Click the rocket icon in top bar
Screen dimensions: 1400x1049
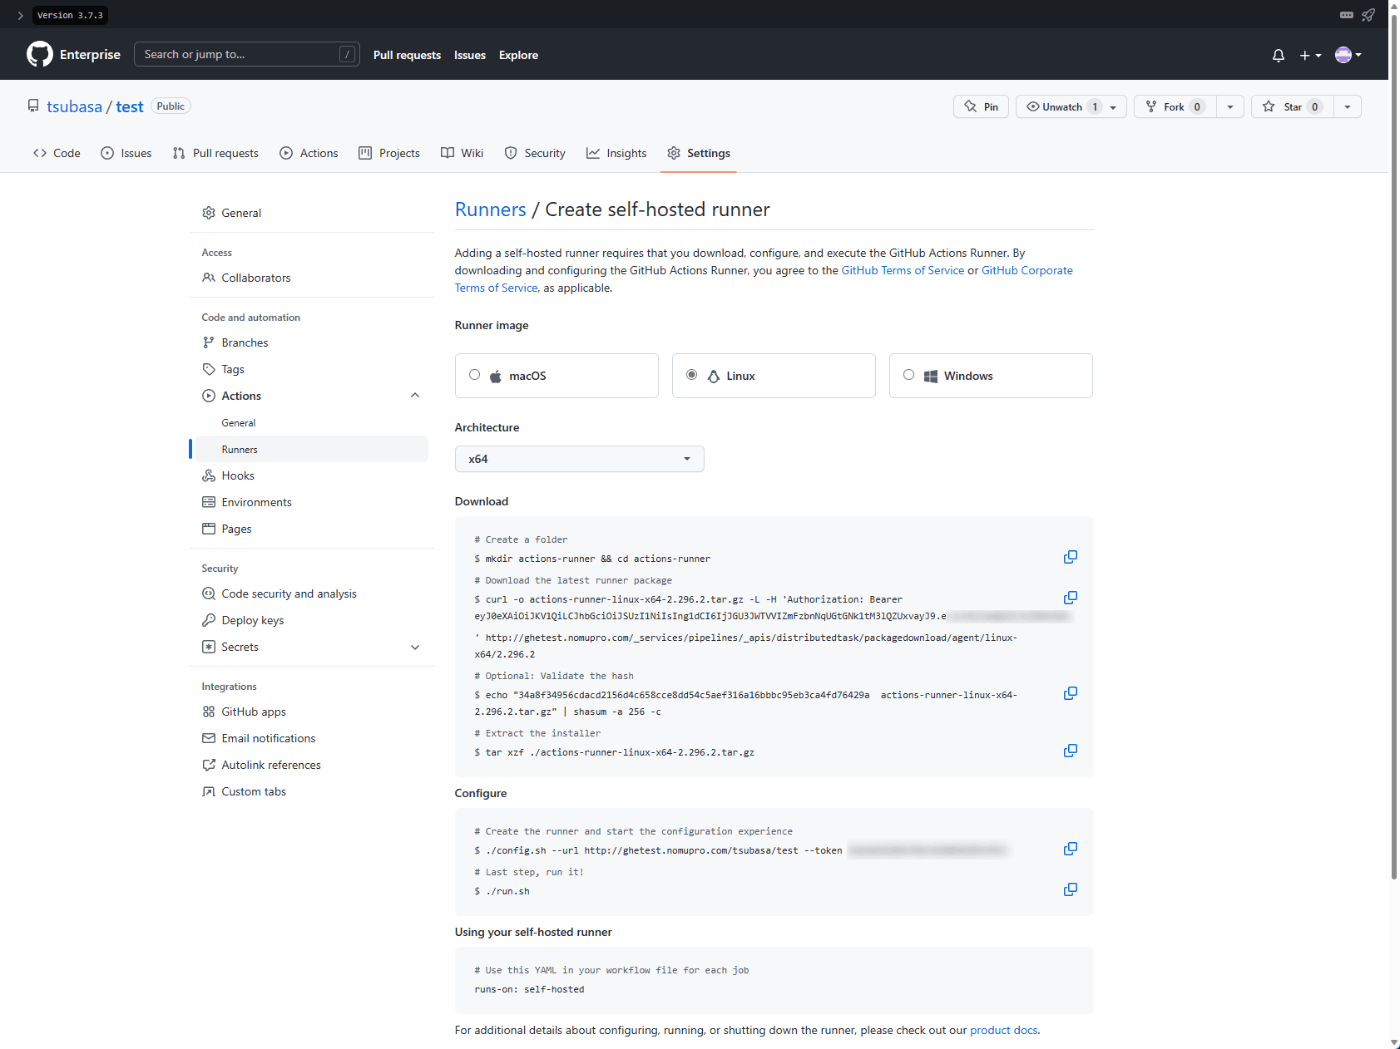1368,15
